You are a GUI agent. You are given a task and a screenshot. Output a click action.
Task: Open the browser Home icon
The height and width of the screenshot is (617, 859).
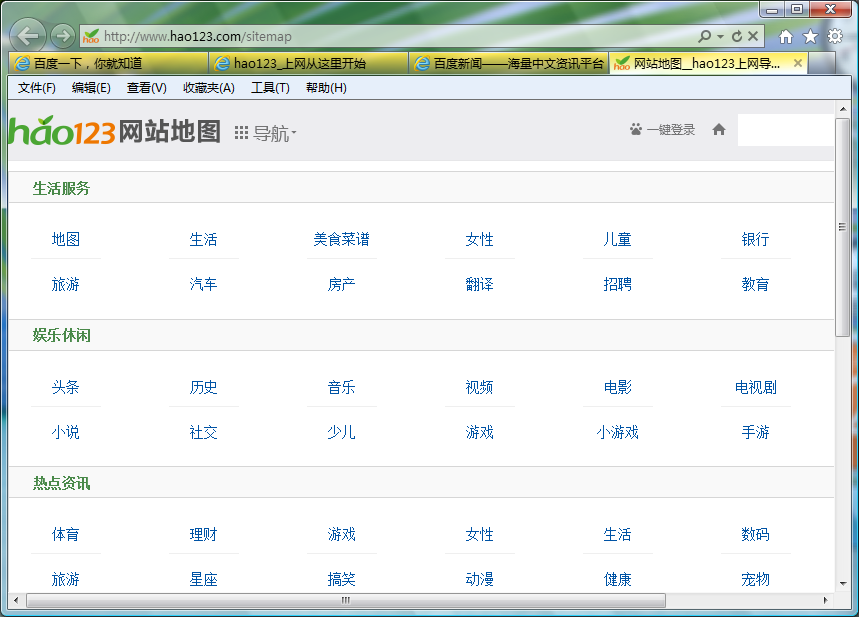[786, 37]
